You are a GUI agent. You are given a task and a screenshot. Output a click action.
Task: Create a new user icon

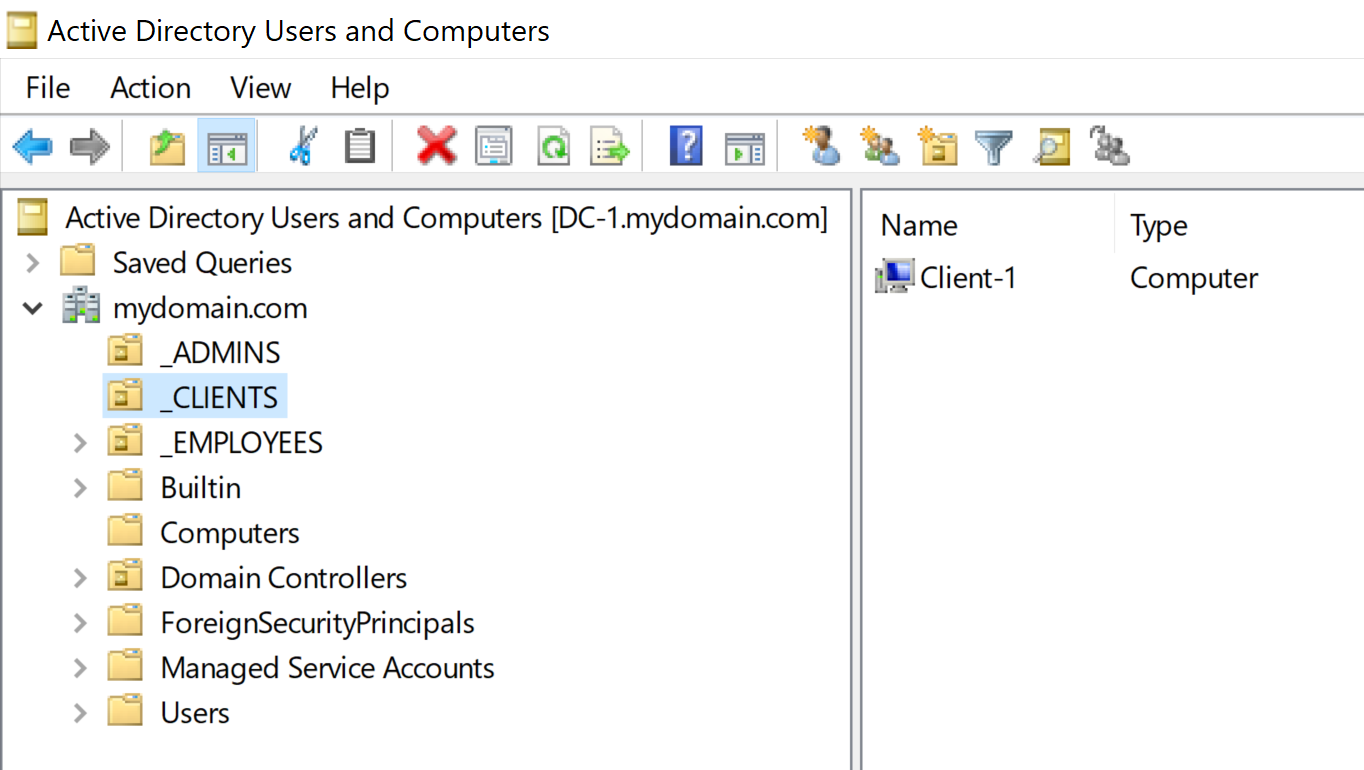click(x=822, y=146)
